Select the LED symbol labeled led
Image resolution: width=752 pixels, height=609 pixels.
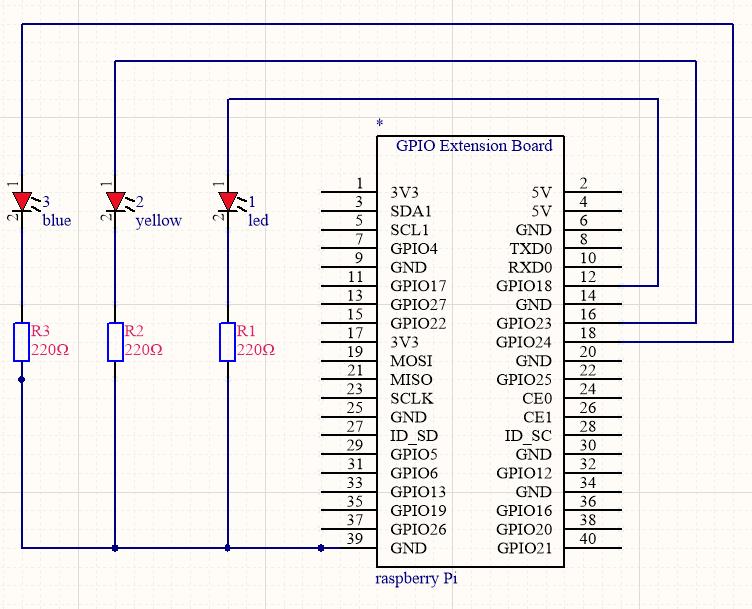(x=228, y=201)
